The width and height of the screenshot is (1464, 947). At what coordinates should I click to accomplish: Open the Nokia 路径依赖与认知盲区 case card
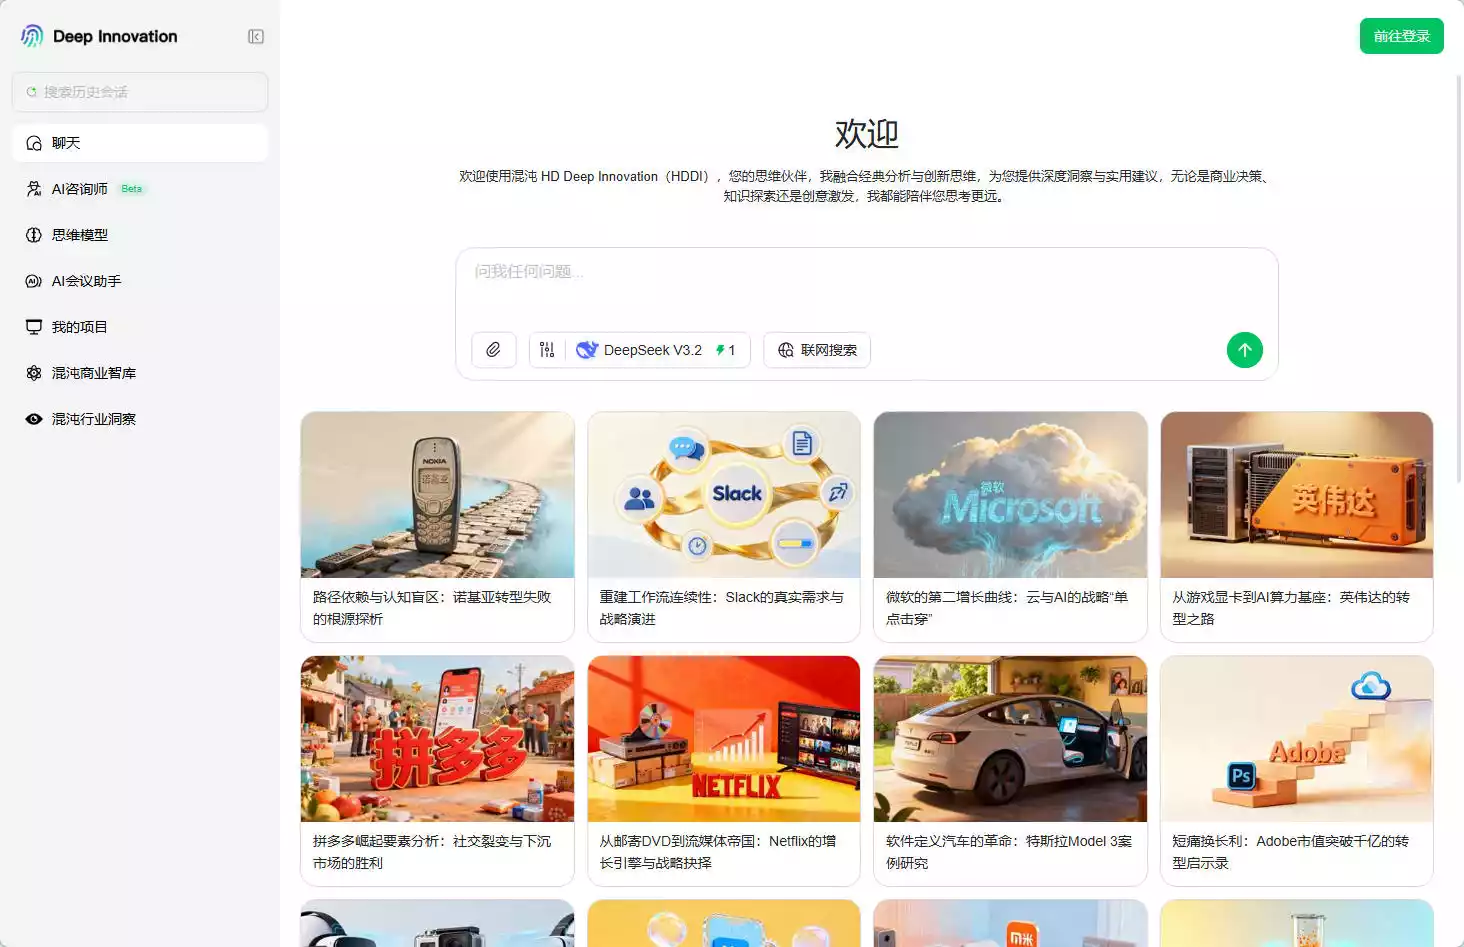(x=437, y=527)
